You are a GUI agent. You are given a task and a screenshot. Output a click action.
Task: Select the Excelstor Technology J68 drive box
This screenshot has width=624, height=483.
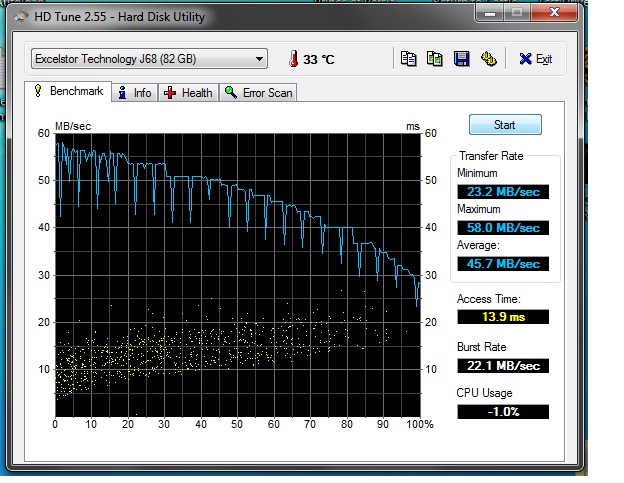tap(149, 59)
